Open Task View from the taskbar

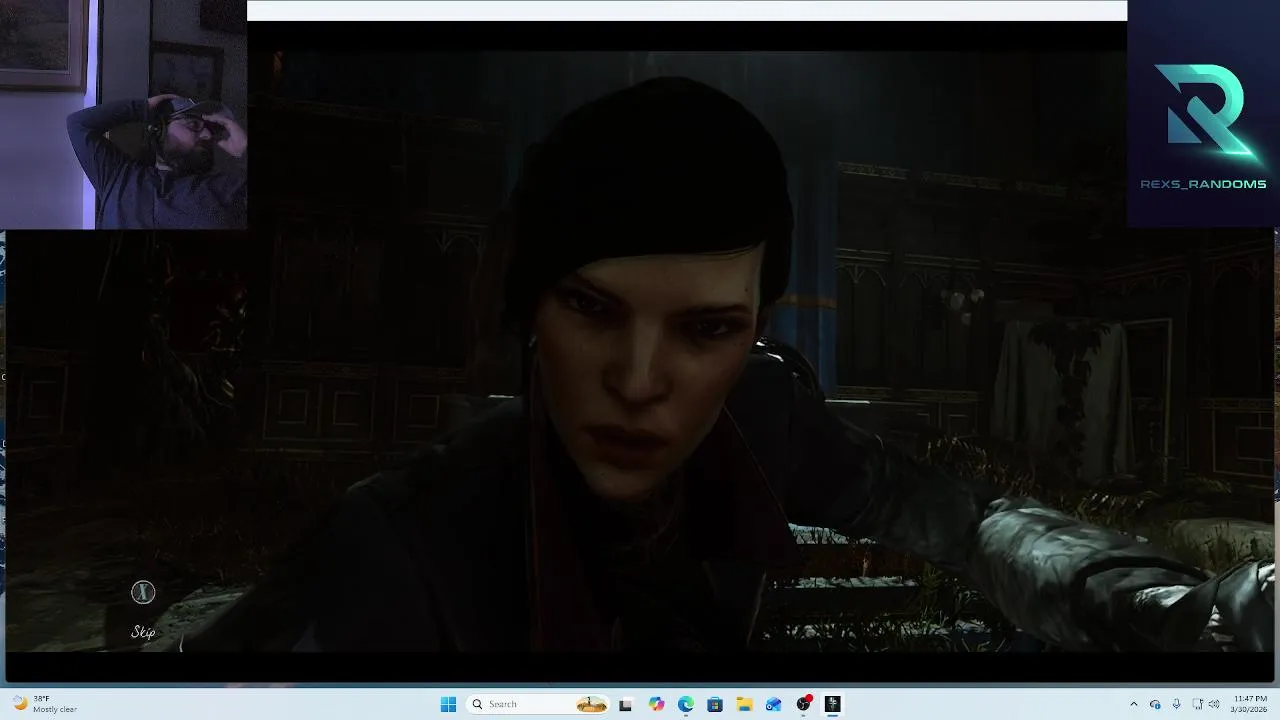[626, 704]
